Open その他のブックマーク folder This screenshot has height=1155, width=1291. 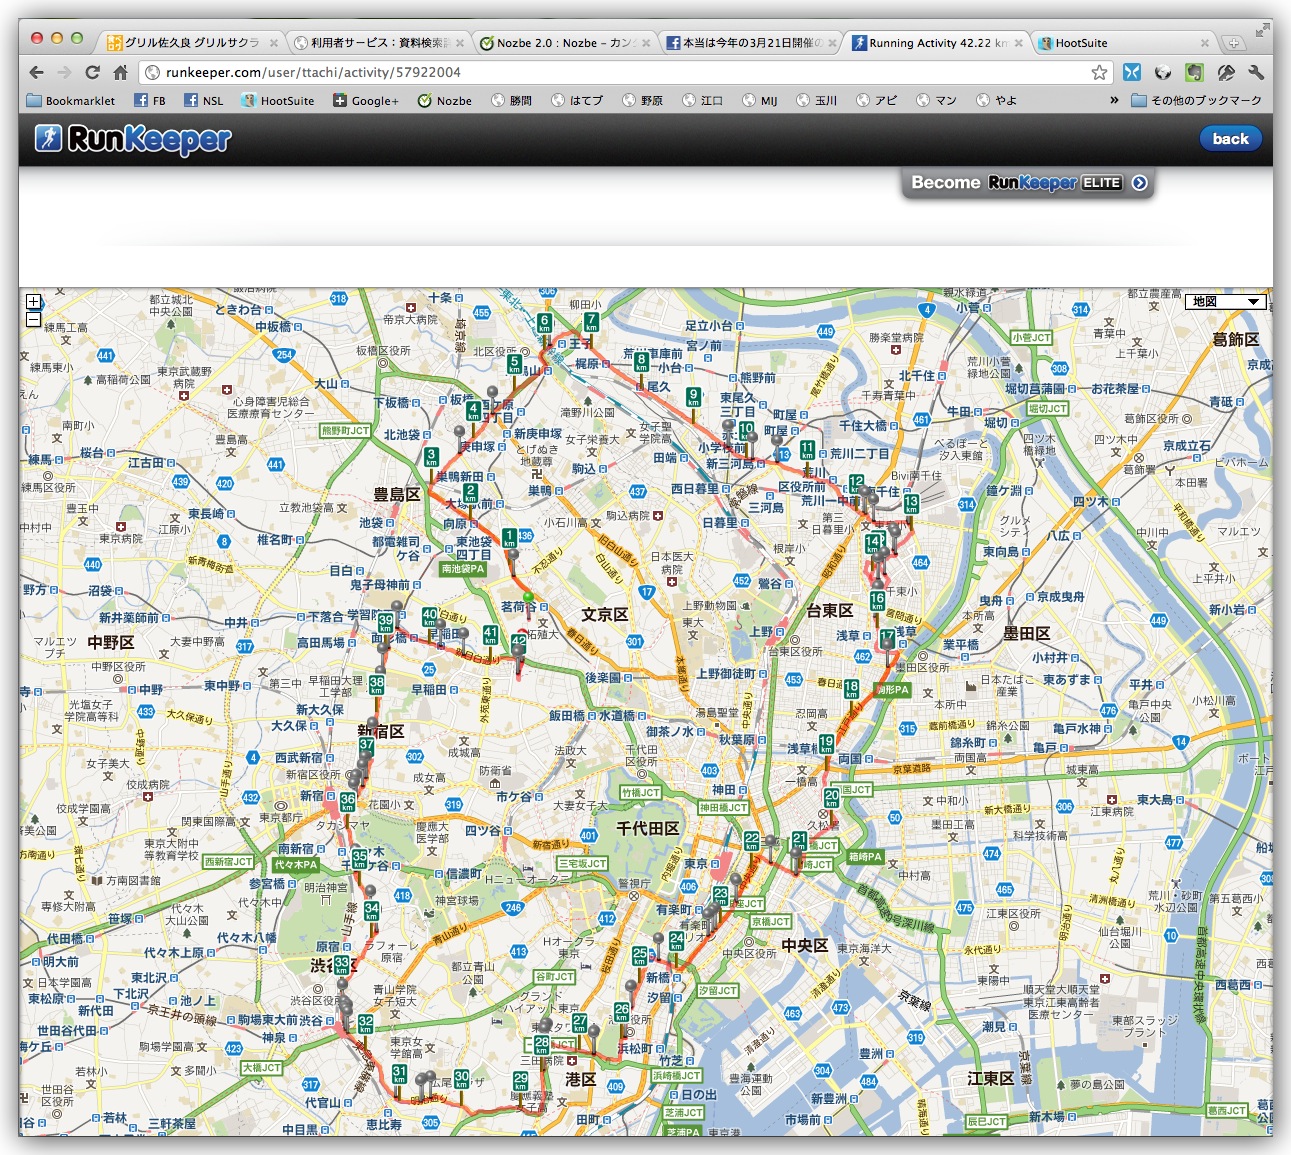tap(1196, 100)
